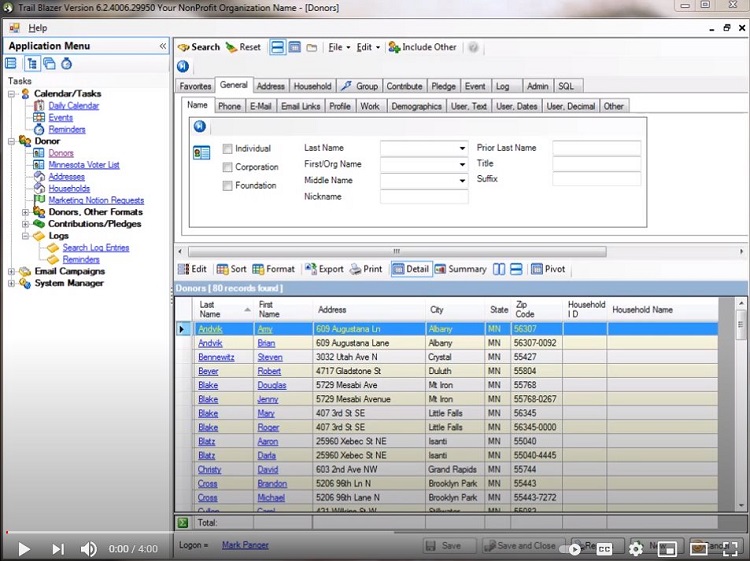The height and width of the screenshot is (561, 750).
Task: Expand the Email Campaigns tree node
Action: pos(12,271)
